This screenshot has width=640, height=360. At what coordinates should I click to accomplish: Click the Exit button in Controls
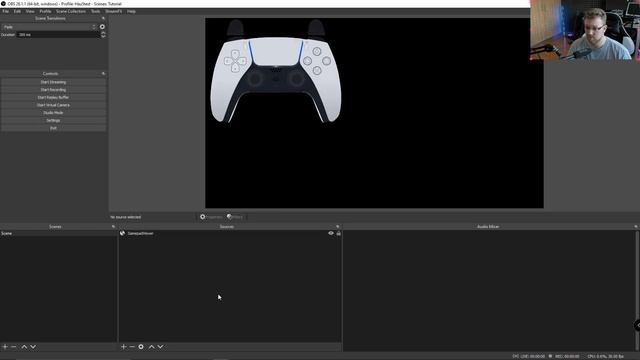(53, 128)
